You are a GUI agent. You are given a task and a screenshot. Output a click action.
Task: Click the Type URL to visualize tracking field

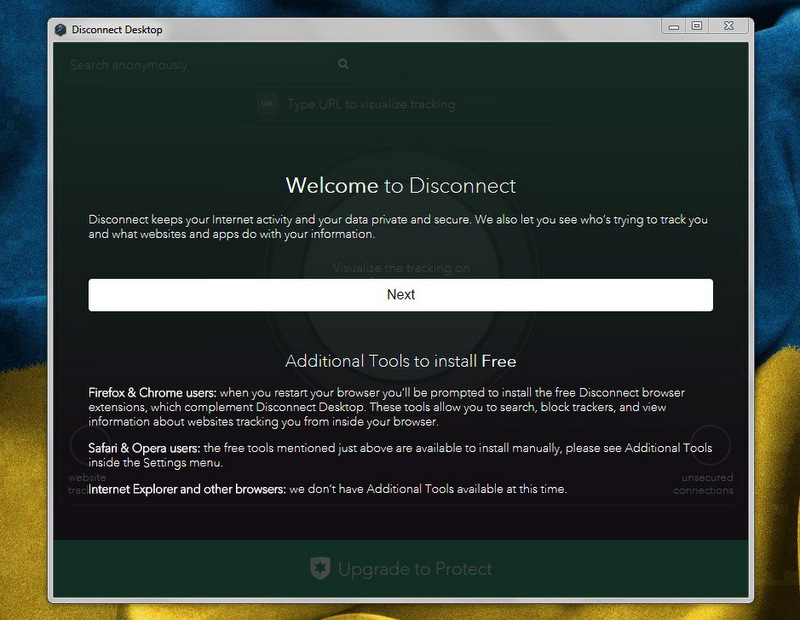(x=401, y=104)
